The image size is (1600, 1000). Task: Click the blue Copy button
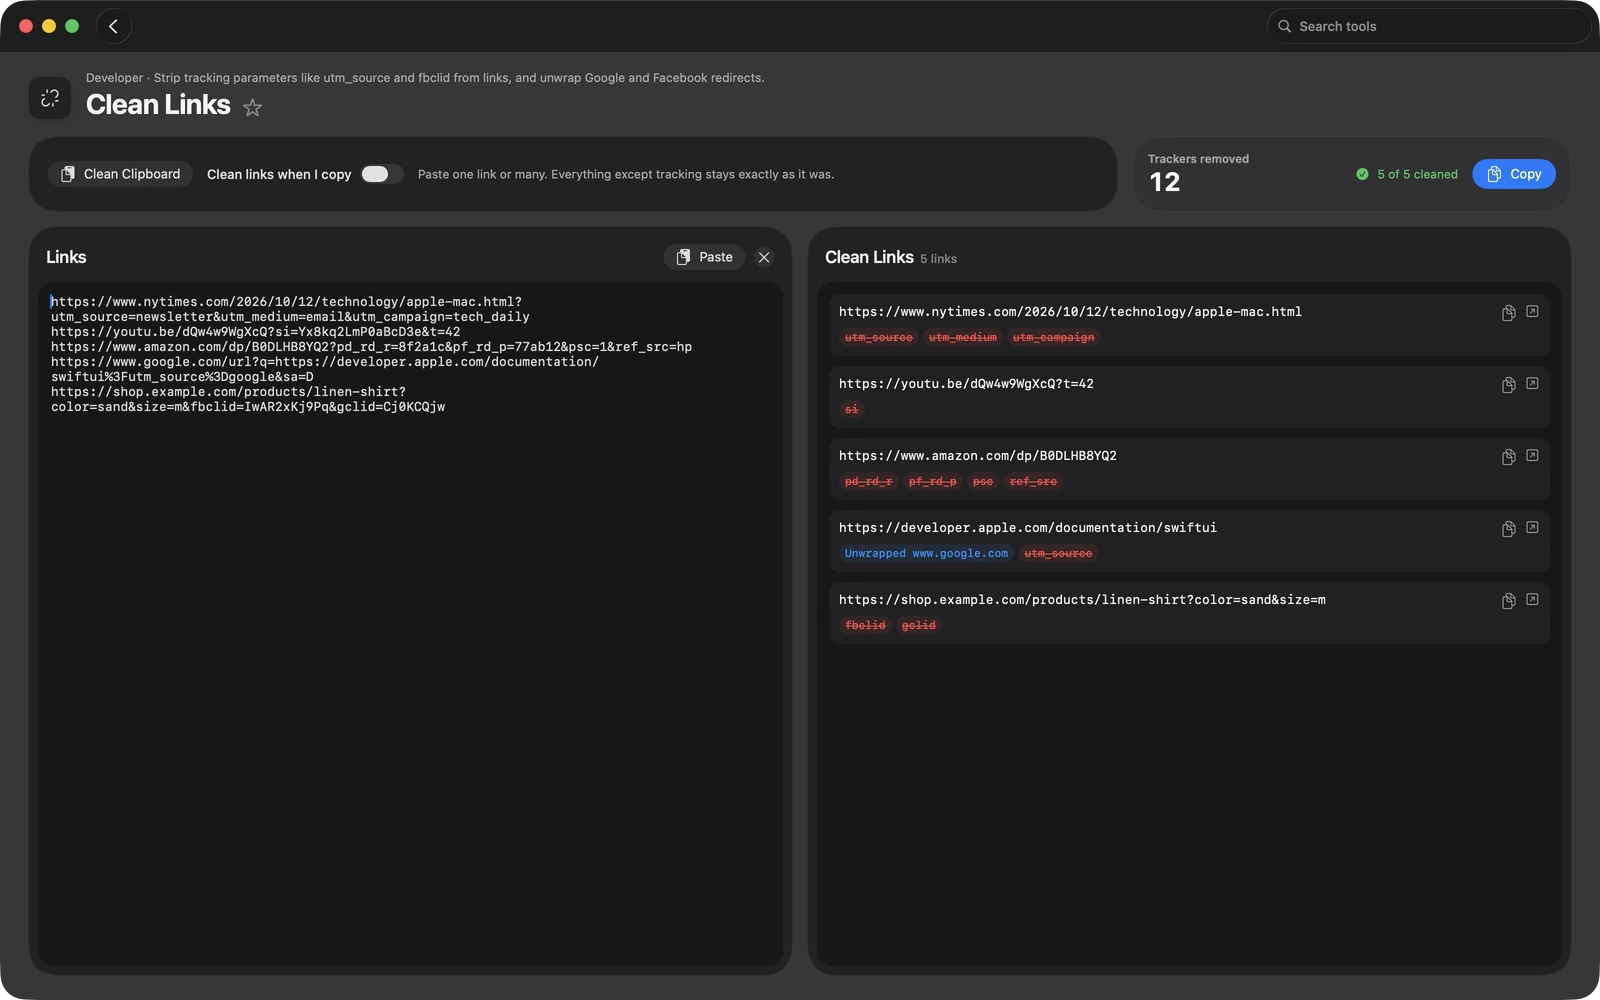coord(1513,174)
